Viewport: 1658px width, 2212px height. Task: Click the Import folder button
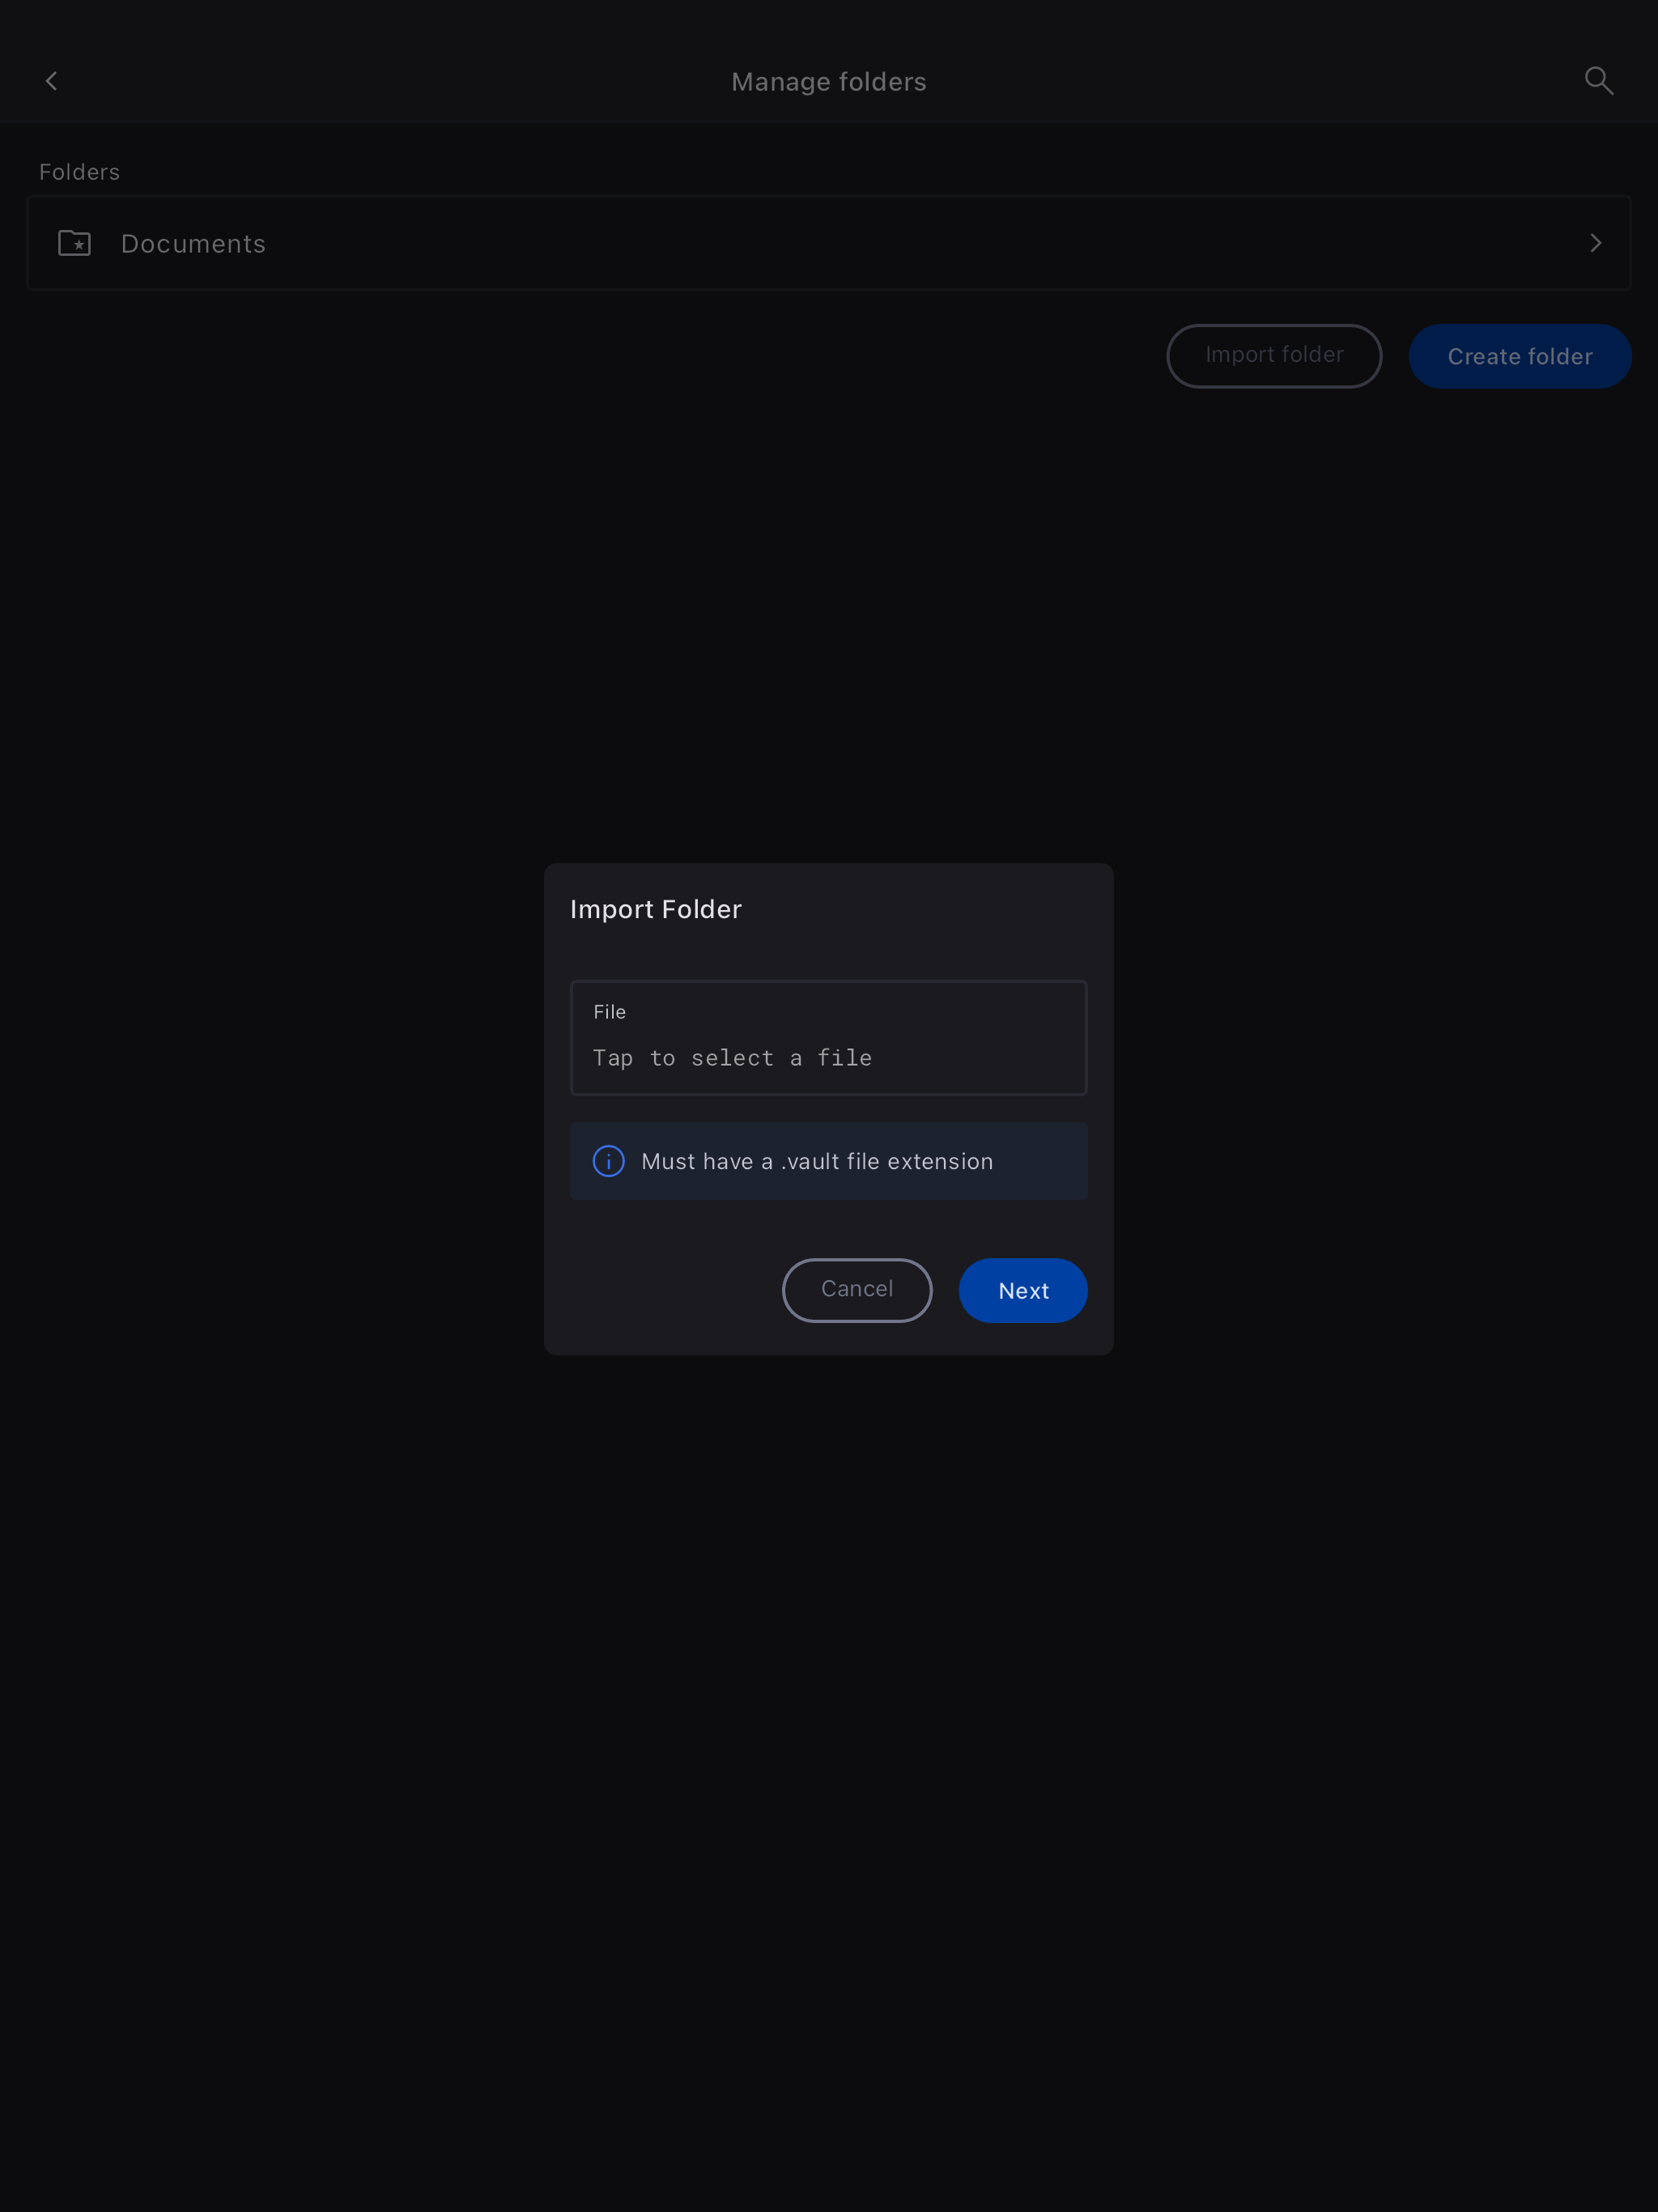1274,355
